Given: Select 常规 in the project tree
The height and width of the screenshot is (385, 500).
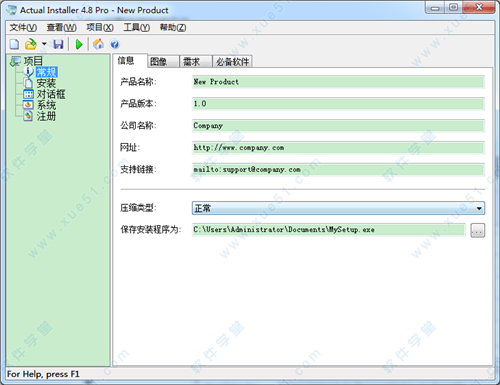Looking at the screenshot, I should [46, 72].
